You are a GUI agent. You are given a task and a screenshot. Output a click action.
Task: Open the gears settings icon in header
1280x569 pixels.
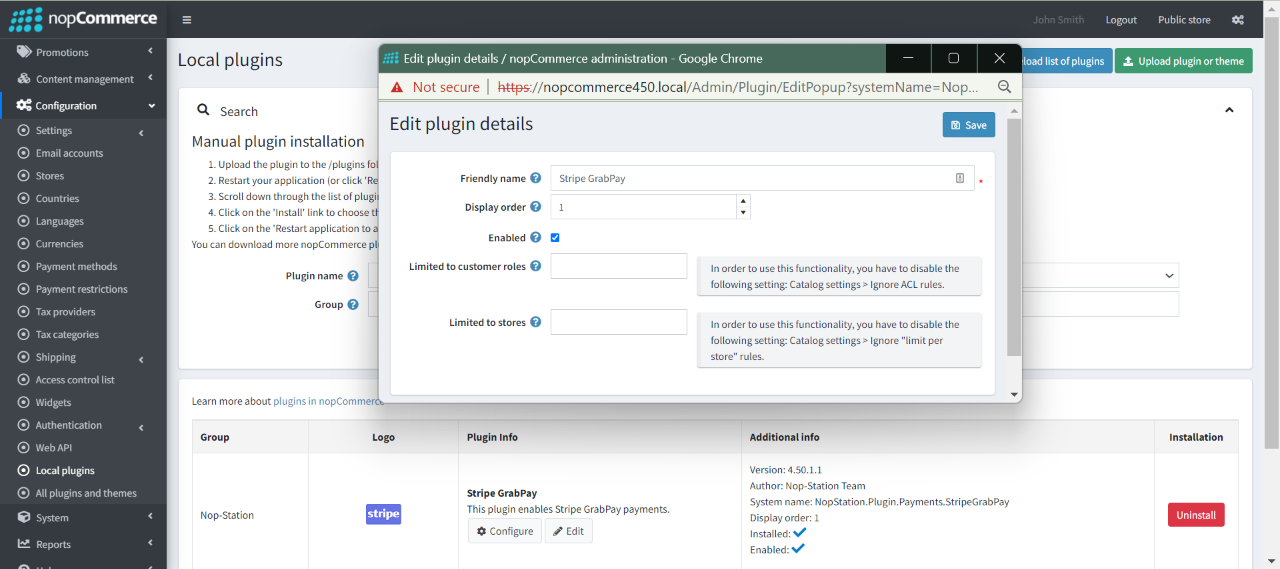point(1238,20)
